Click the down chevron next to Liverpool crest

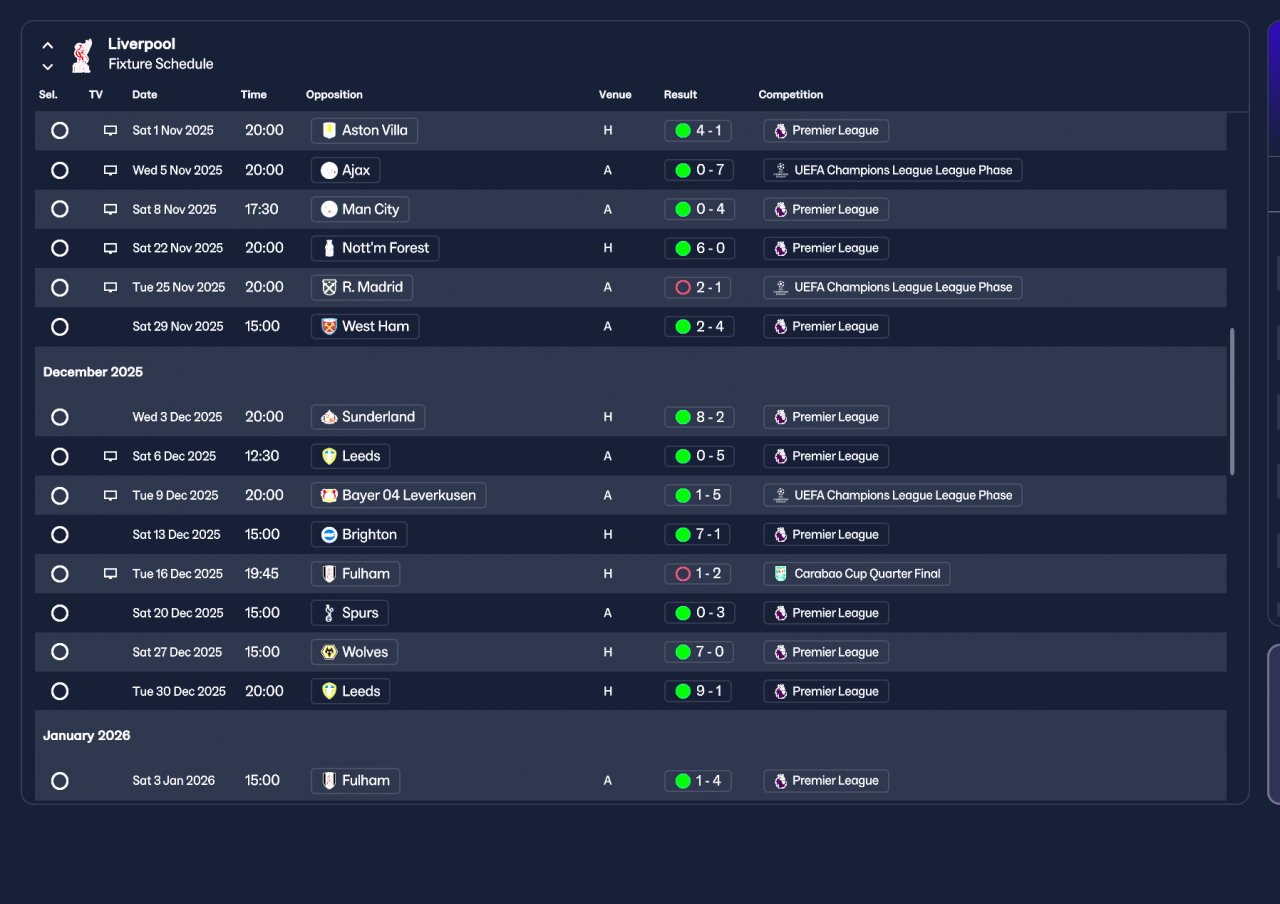48,67
